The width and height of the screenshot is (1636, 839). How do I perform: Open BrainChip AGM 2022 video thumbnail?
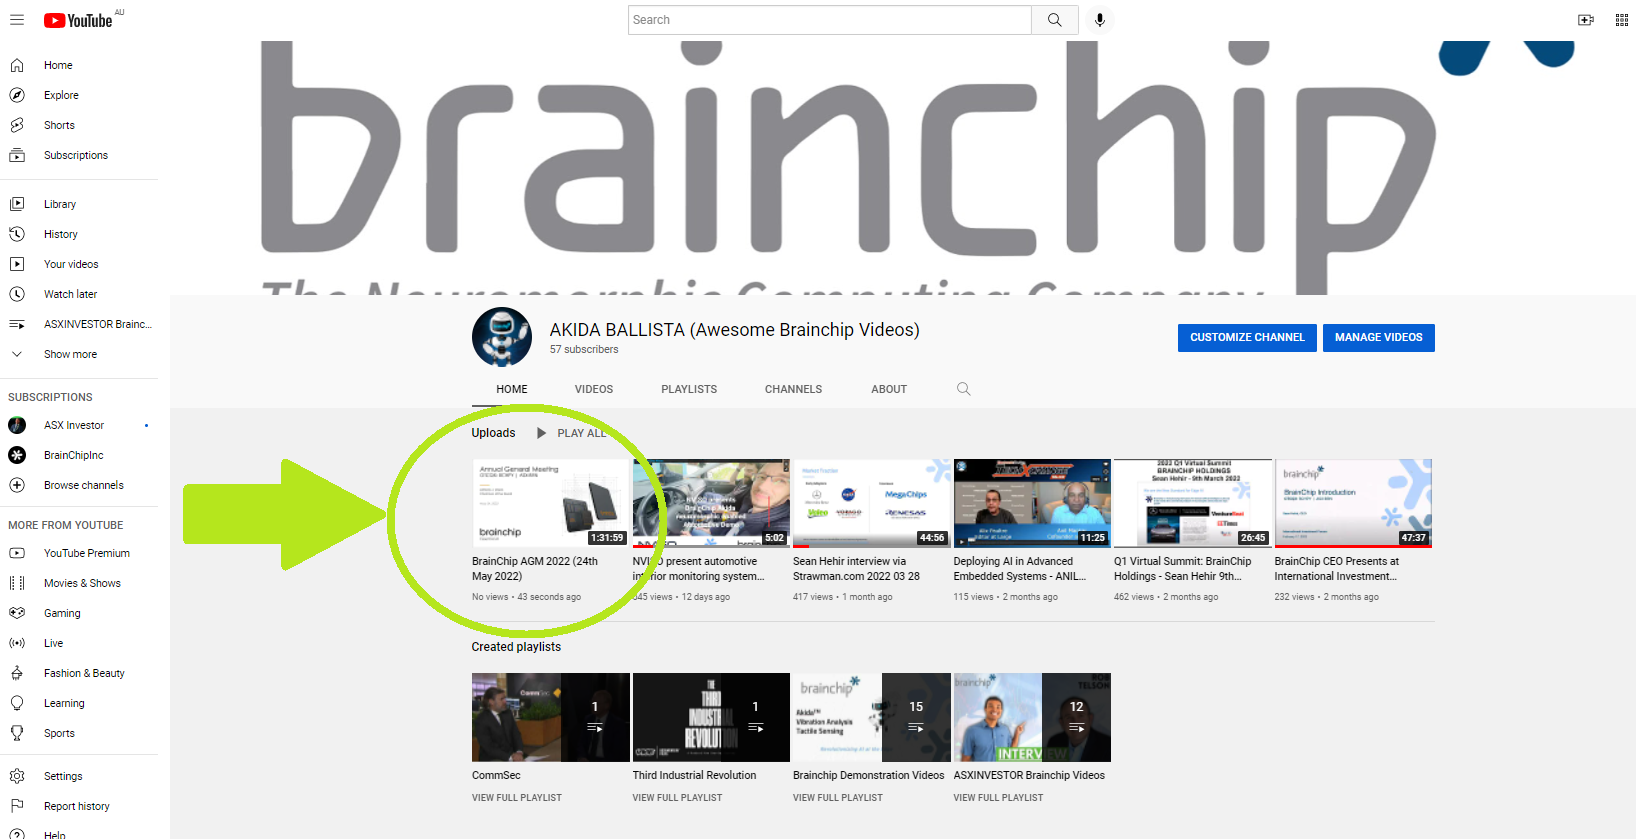click(x=550, y=503)
